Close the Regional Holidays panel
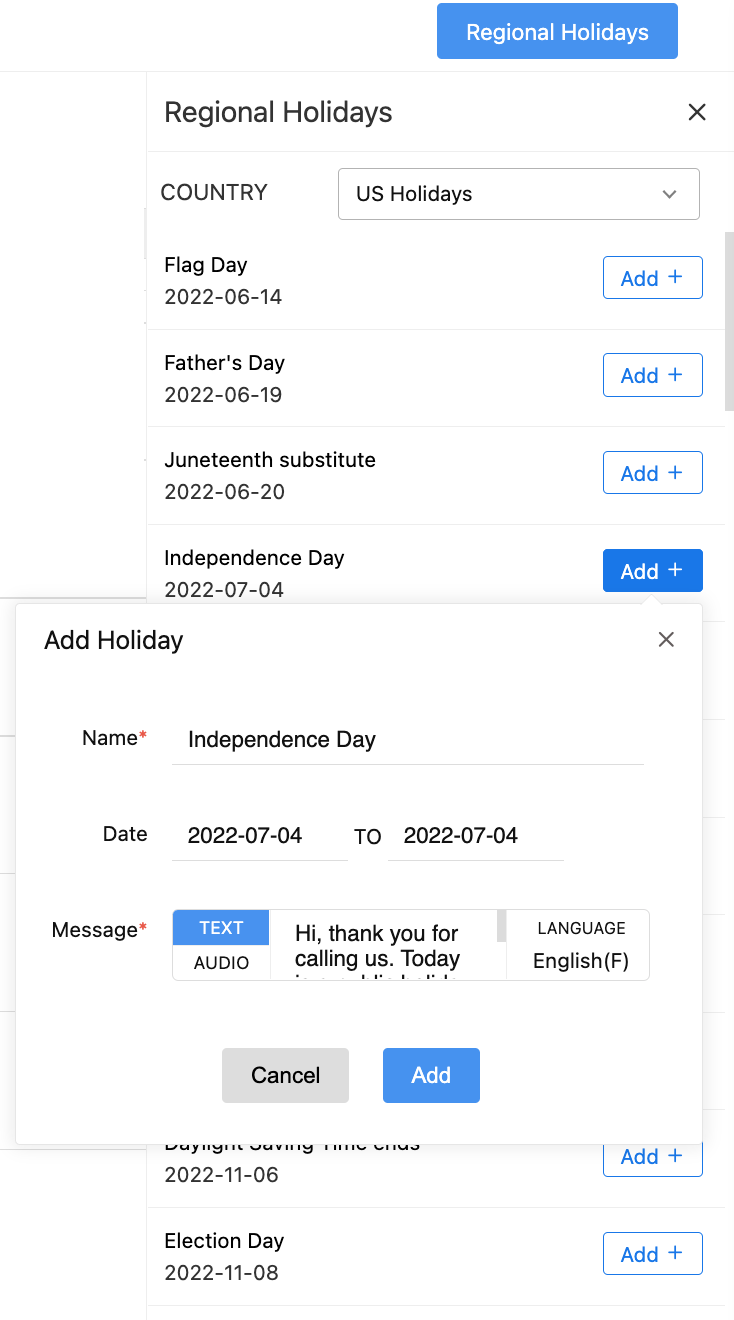The width and height of the screenshot is (734, 1320). 697,112
